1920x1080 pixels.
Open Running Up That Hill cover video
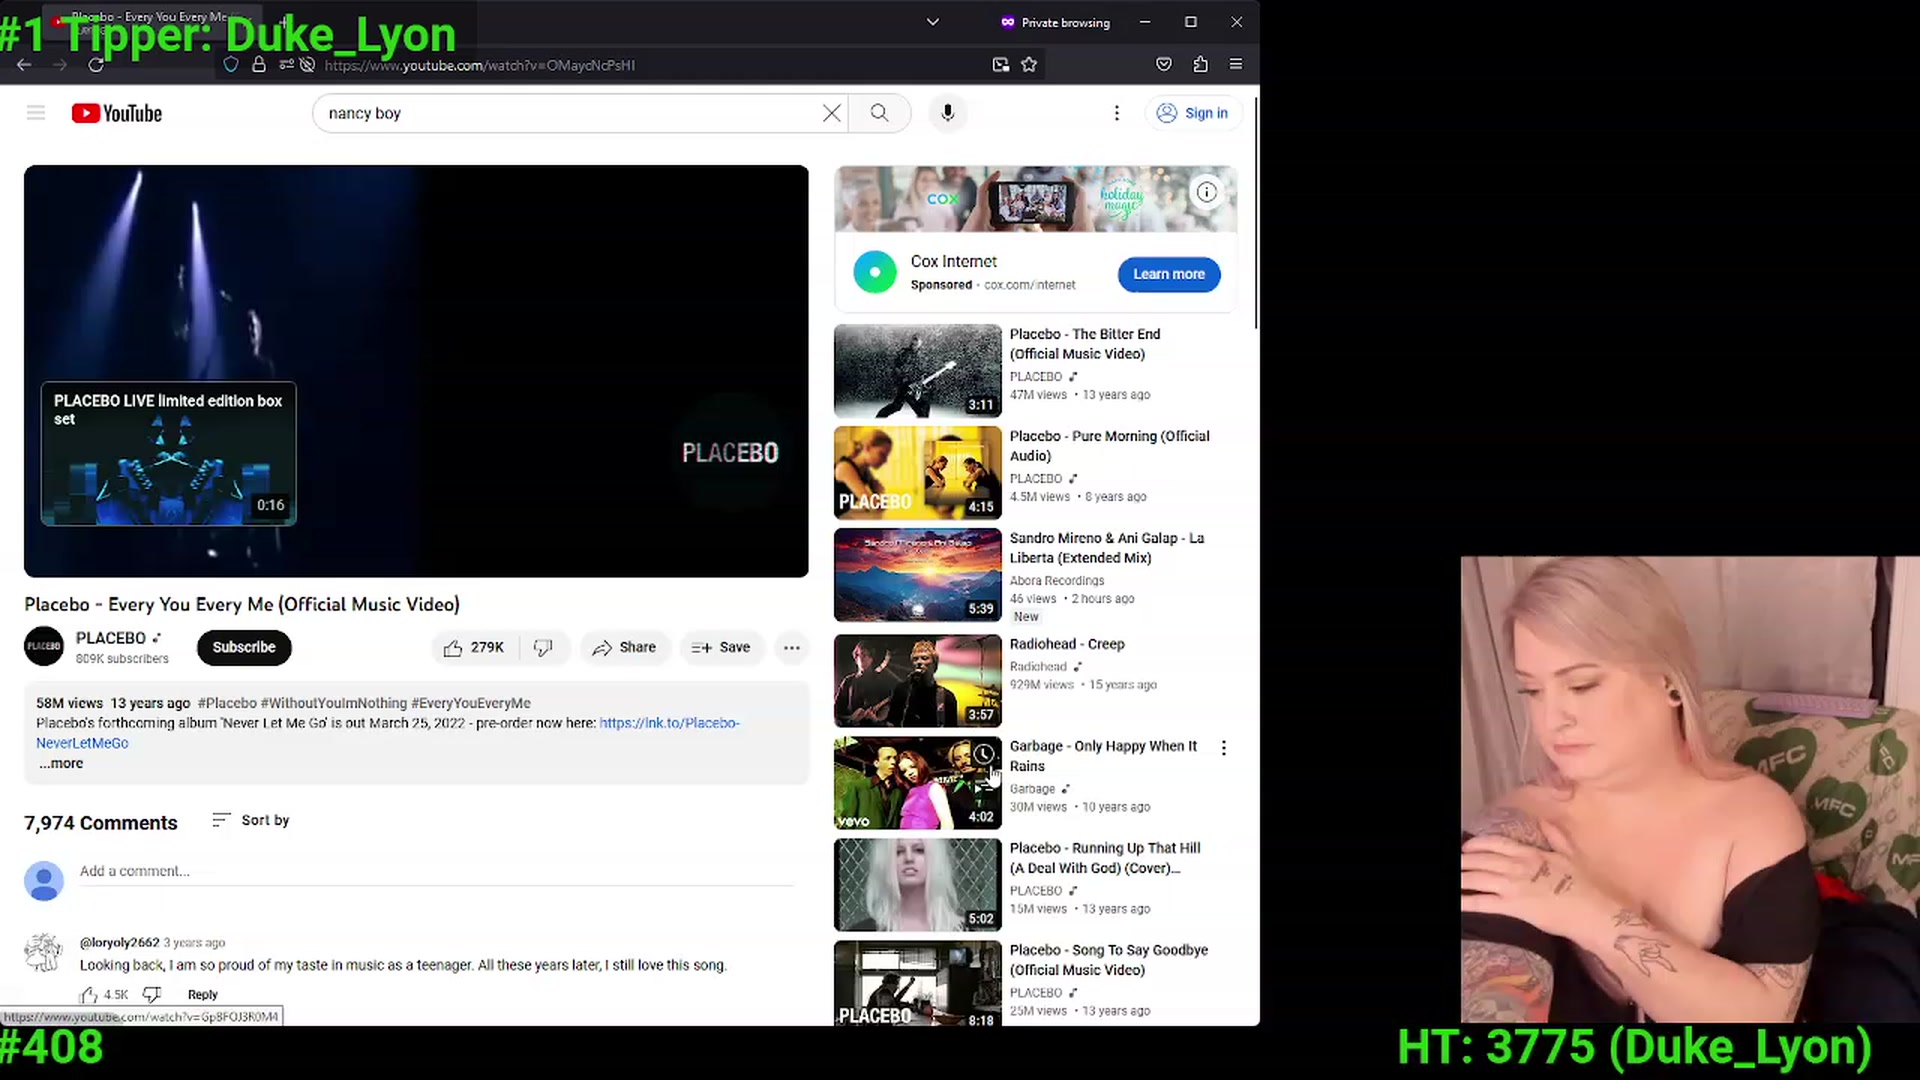[x=1105, y=858]
